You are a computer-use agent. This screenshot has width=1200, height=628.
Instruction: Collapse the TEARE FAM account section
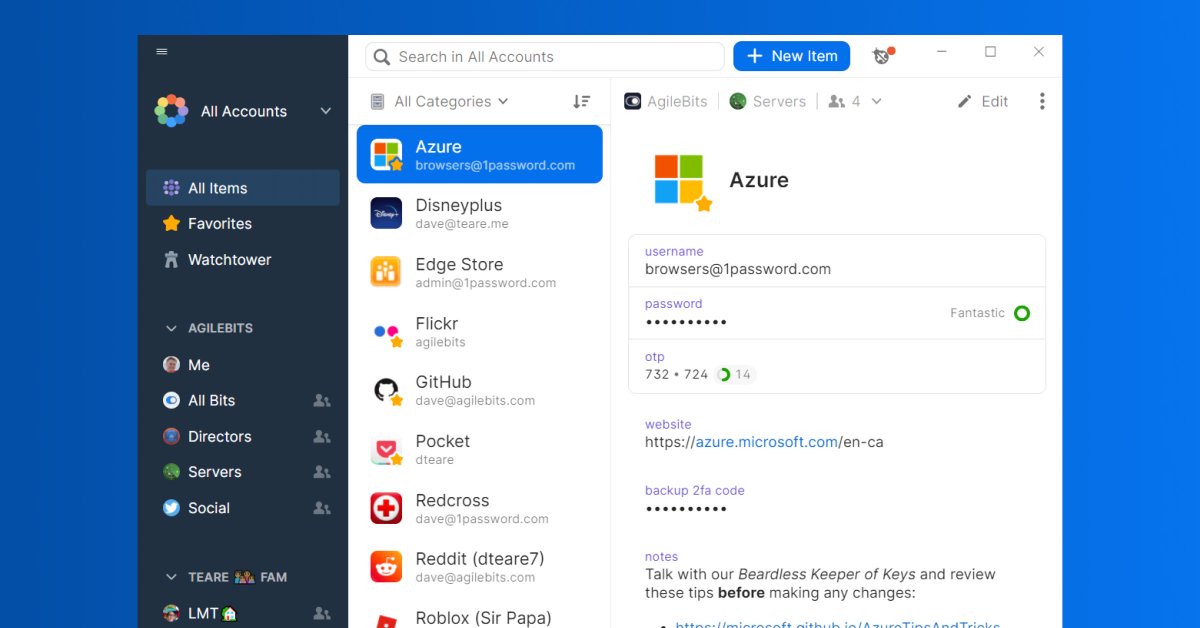coord(170,577)
